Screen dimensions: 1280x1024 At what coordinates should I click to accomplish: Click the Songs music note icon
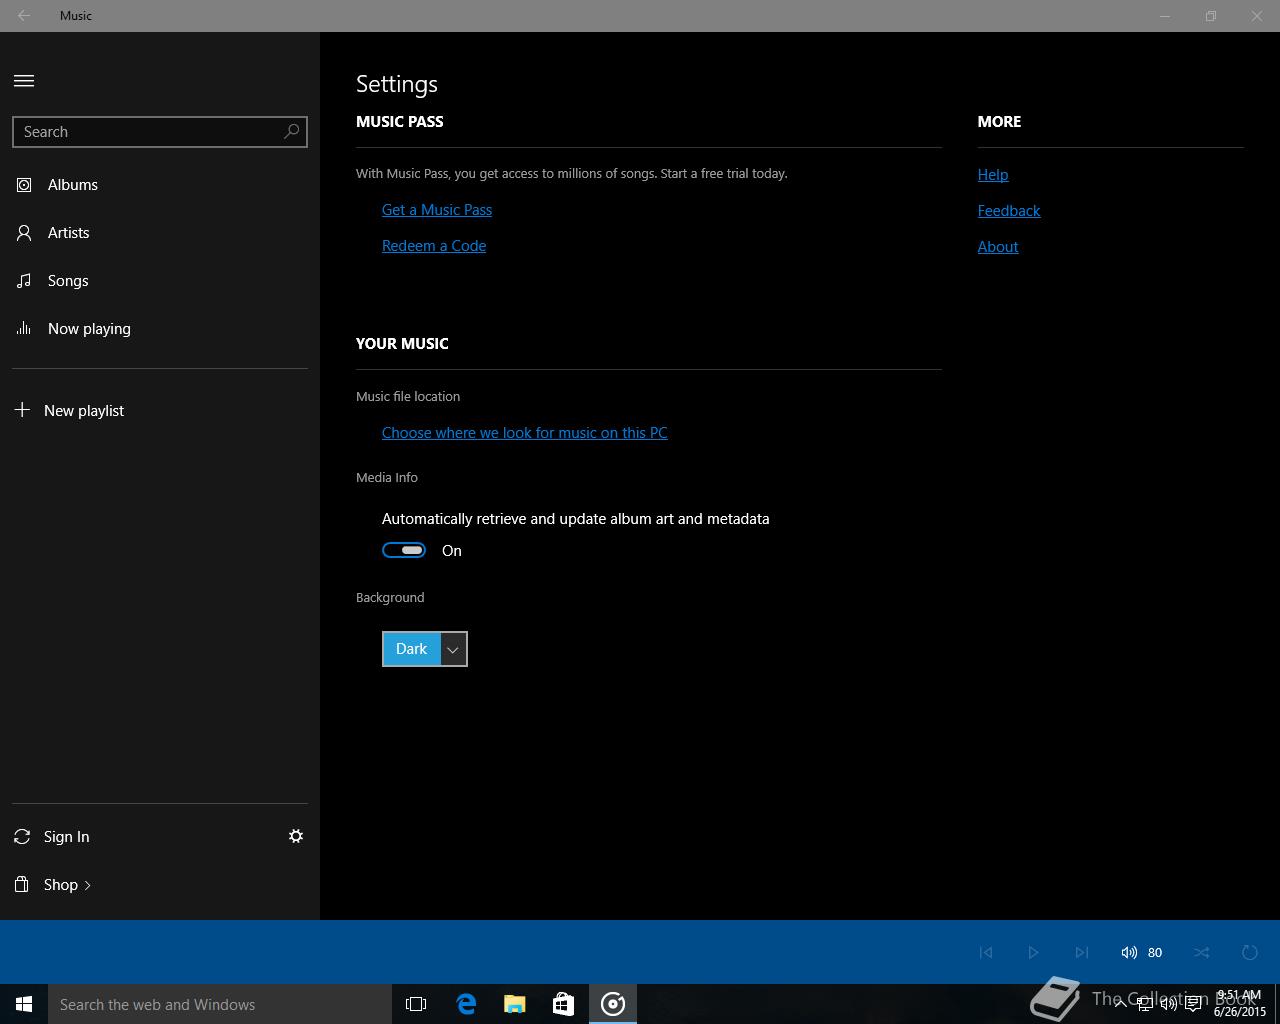[x=24, y=281]
